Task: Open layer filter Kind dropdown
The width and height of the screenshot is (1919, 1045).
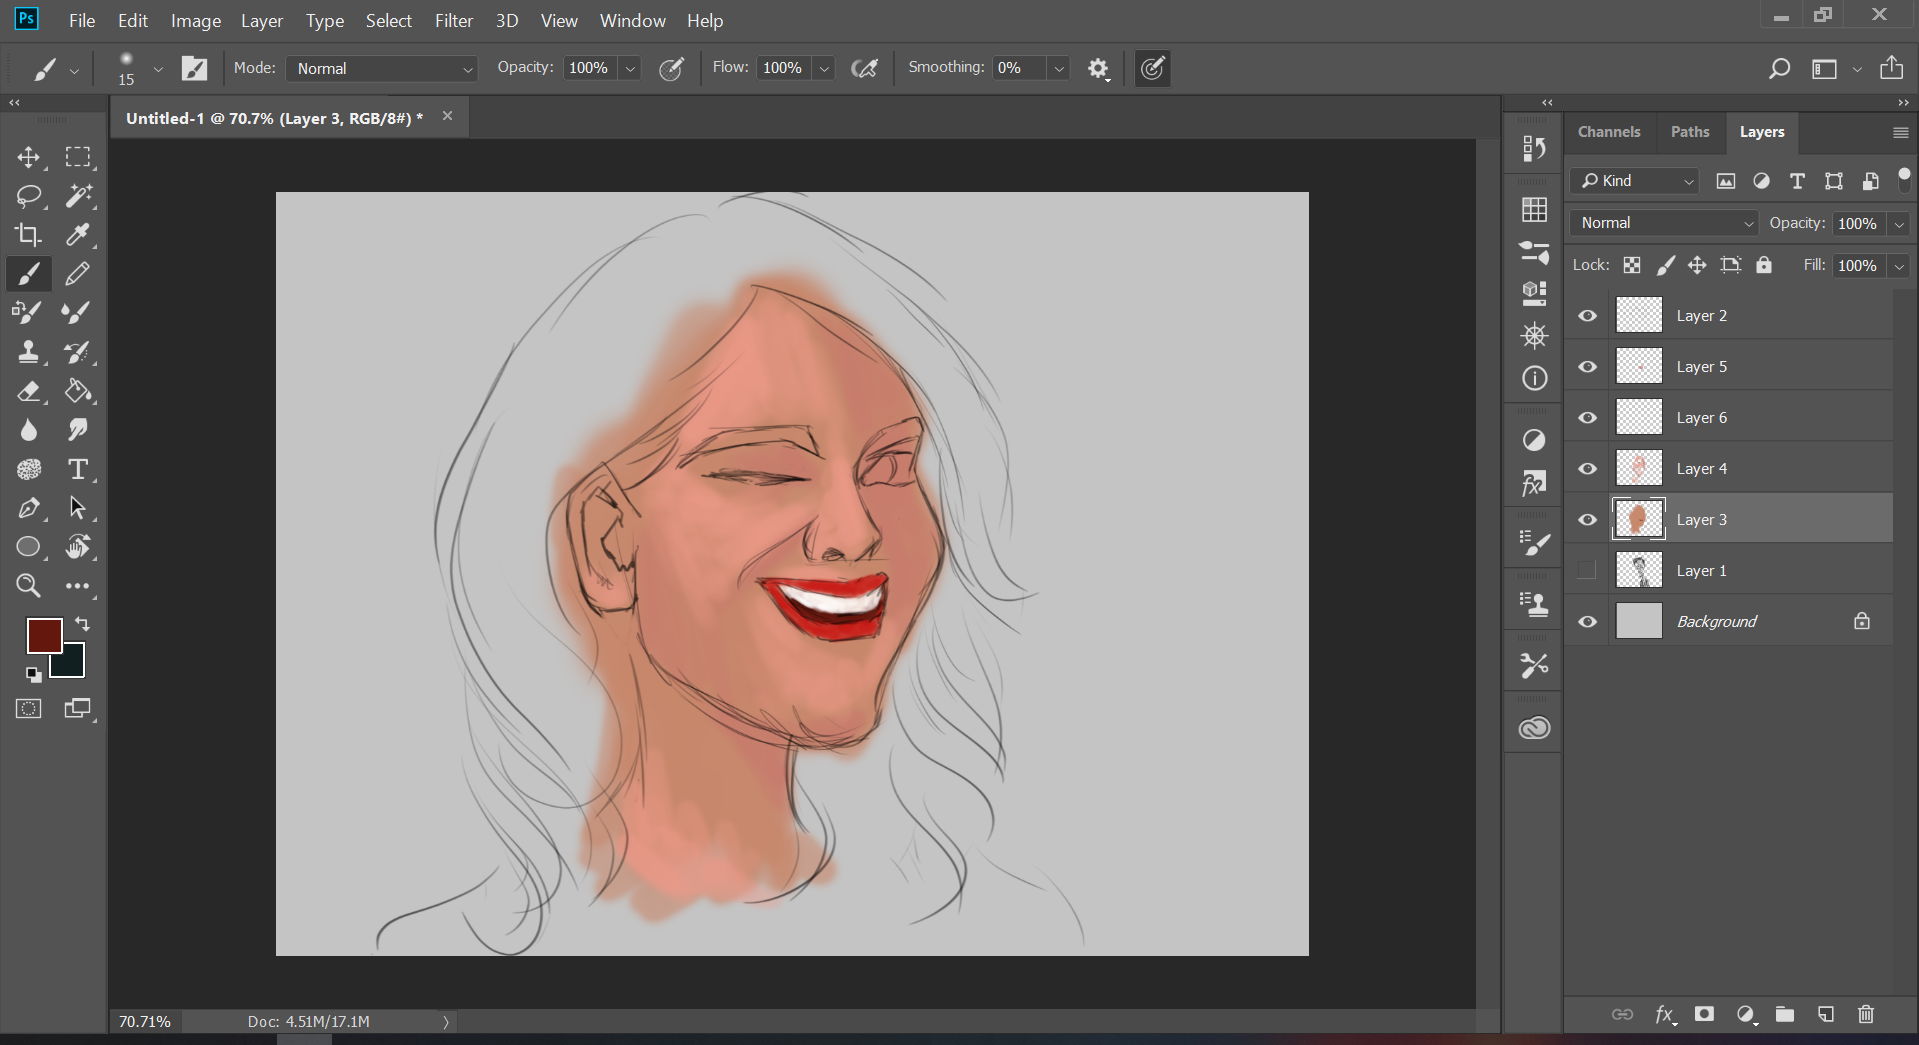Action: point(1635,181)
